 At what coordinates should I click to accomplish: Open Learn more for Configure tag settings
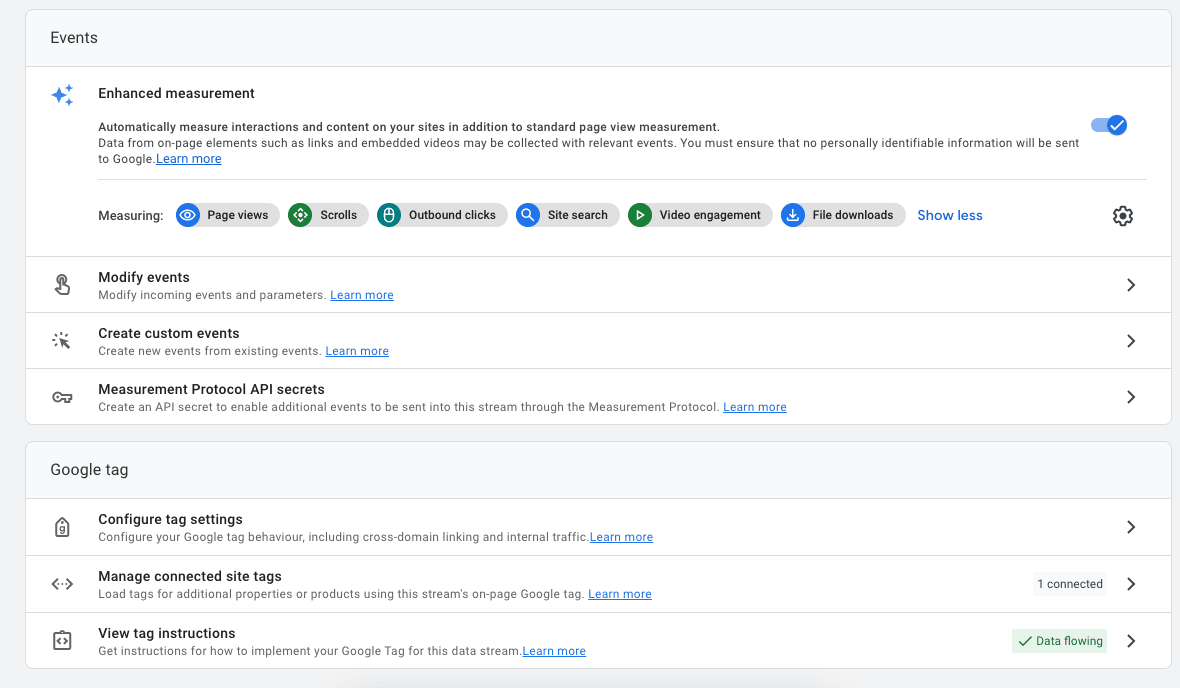pyautogui.click(x=622, y=537)
